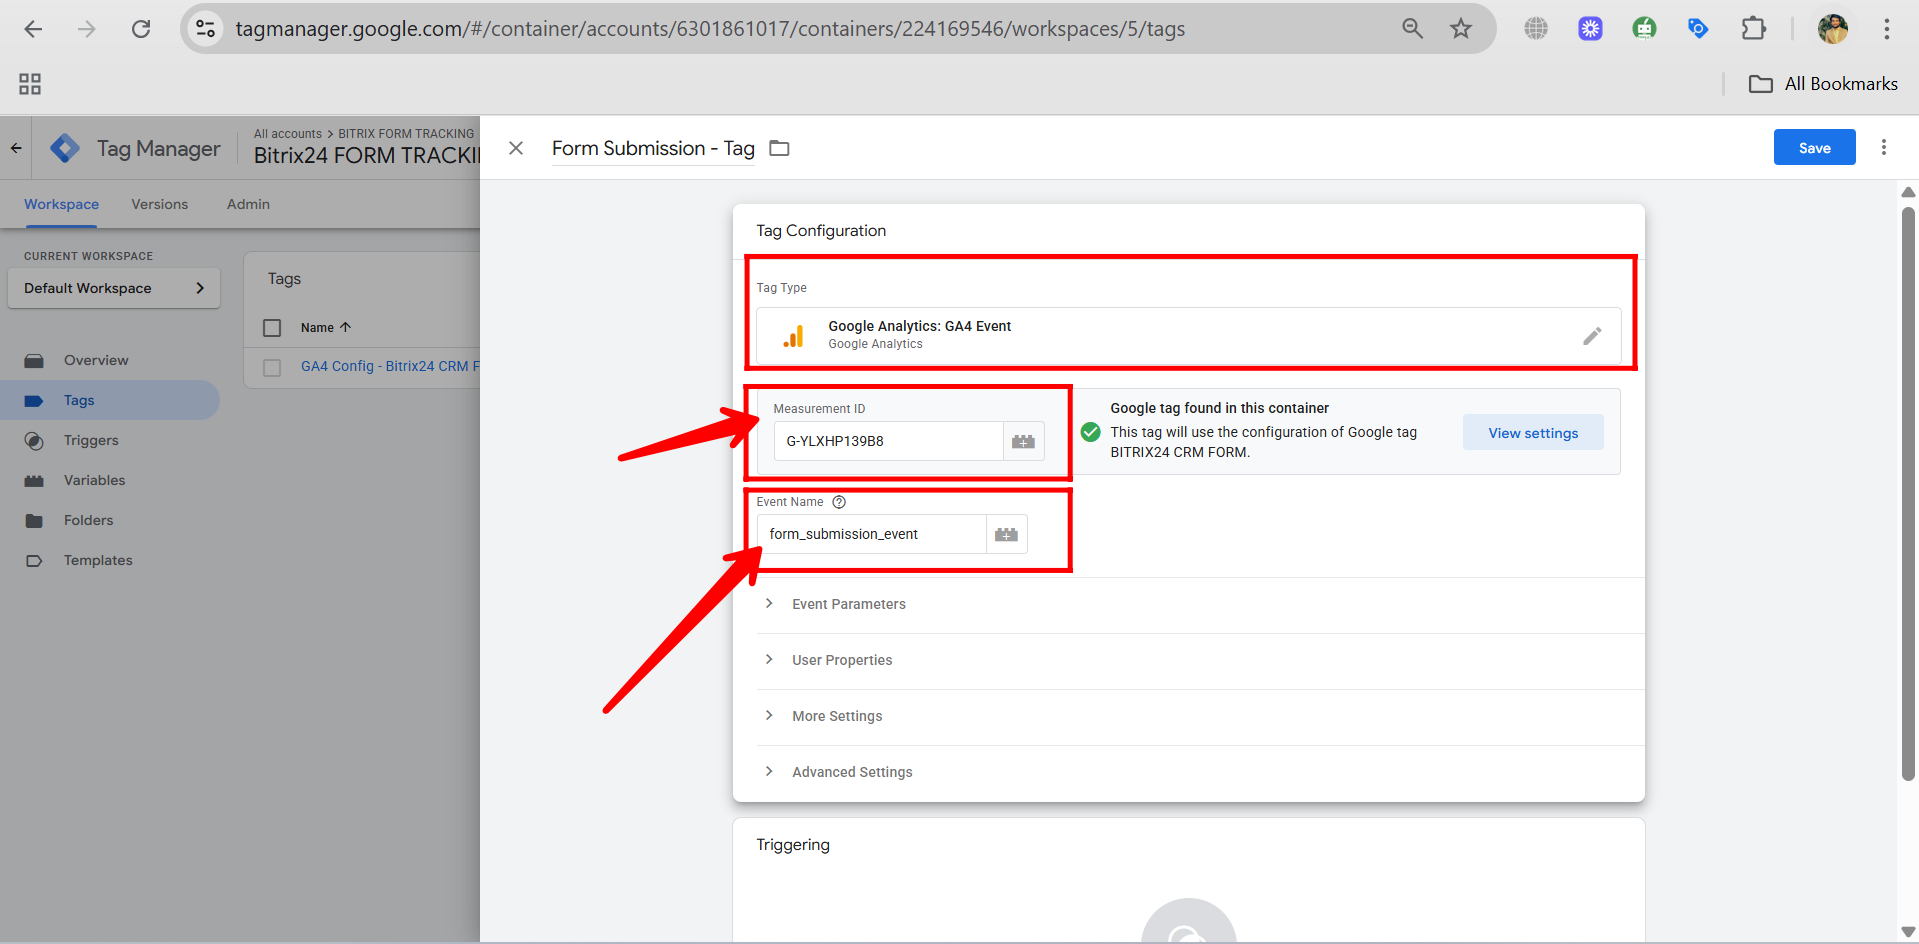Open site information icon in address bar

pyautogui.click(x=205, y=29)
